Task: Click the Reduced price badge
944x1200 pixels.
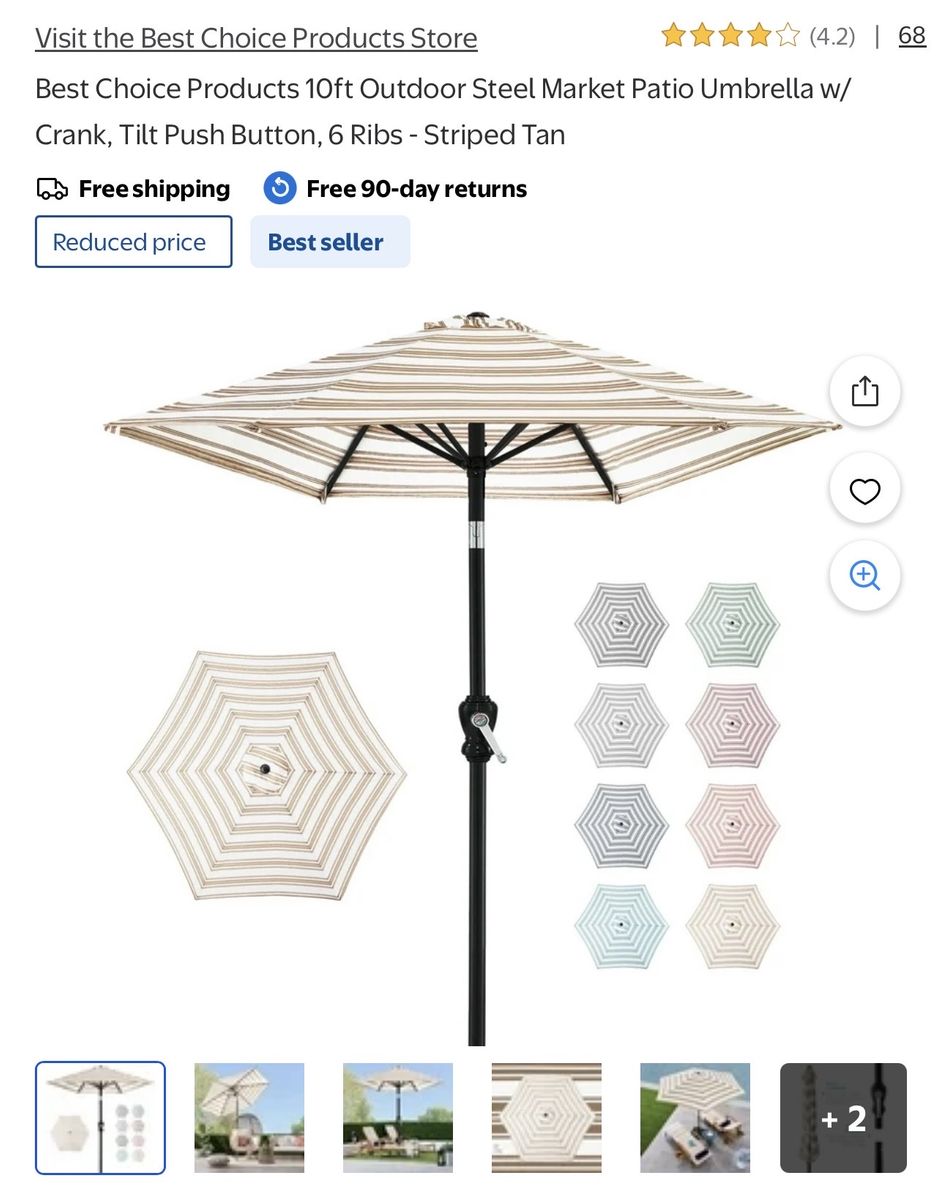Action: coord(134,242)
